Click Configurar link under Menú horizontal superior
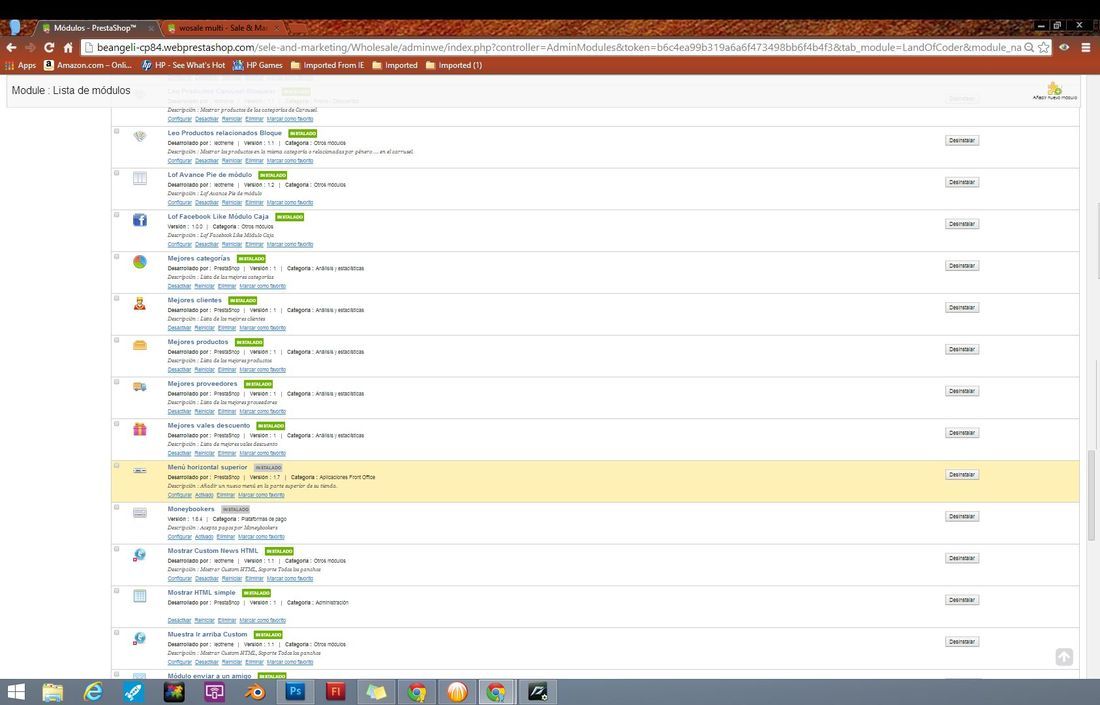 [180, 495]
